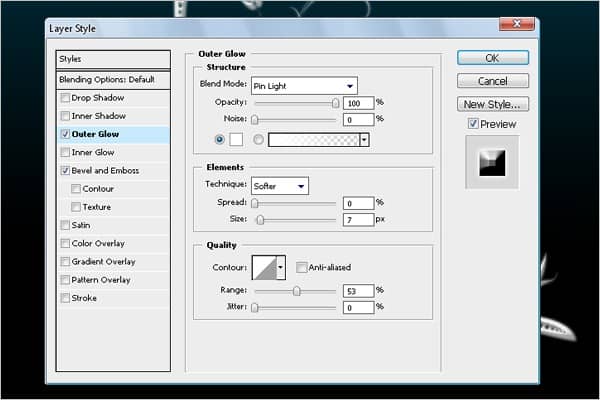
Task: Click the New Style... button
Action: 493,104
